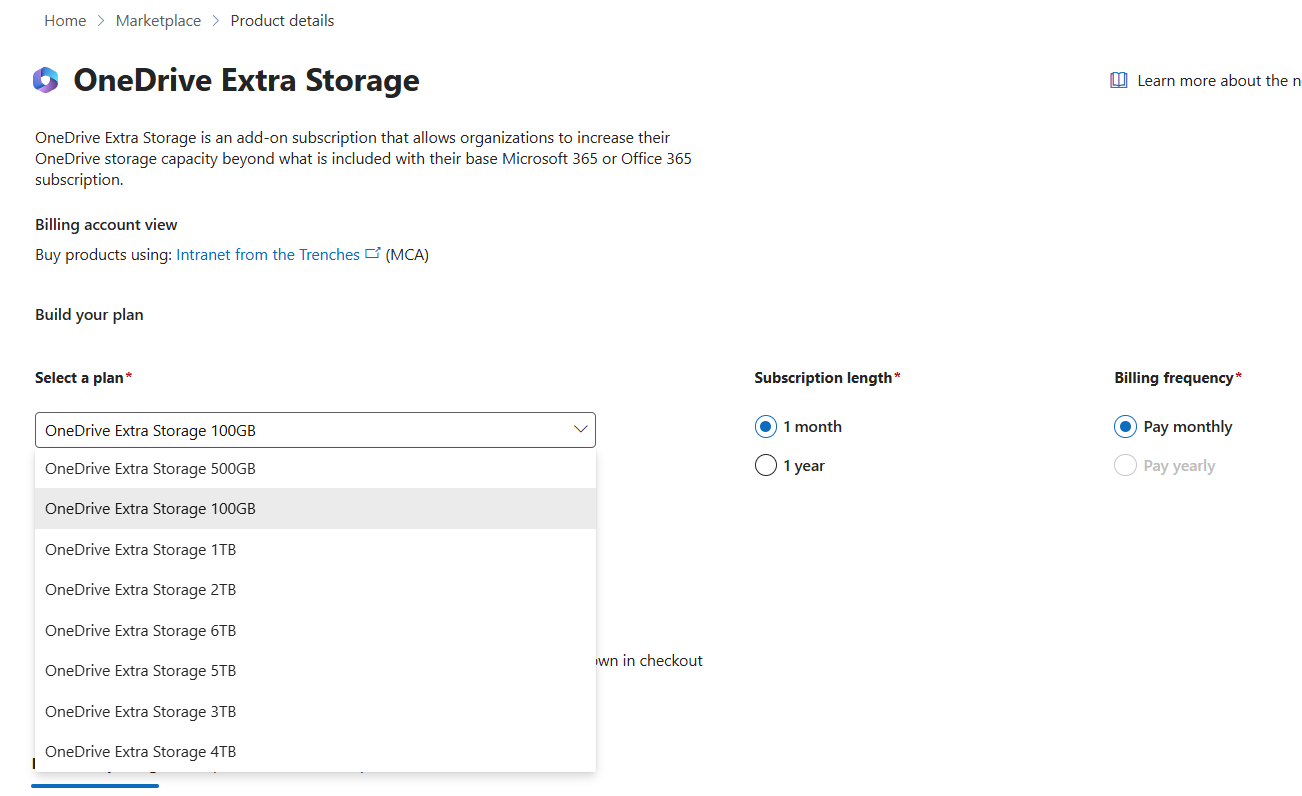Choose Pay monthly billing frequency

click(1125, 427)
